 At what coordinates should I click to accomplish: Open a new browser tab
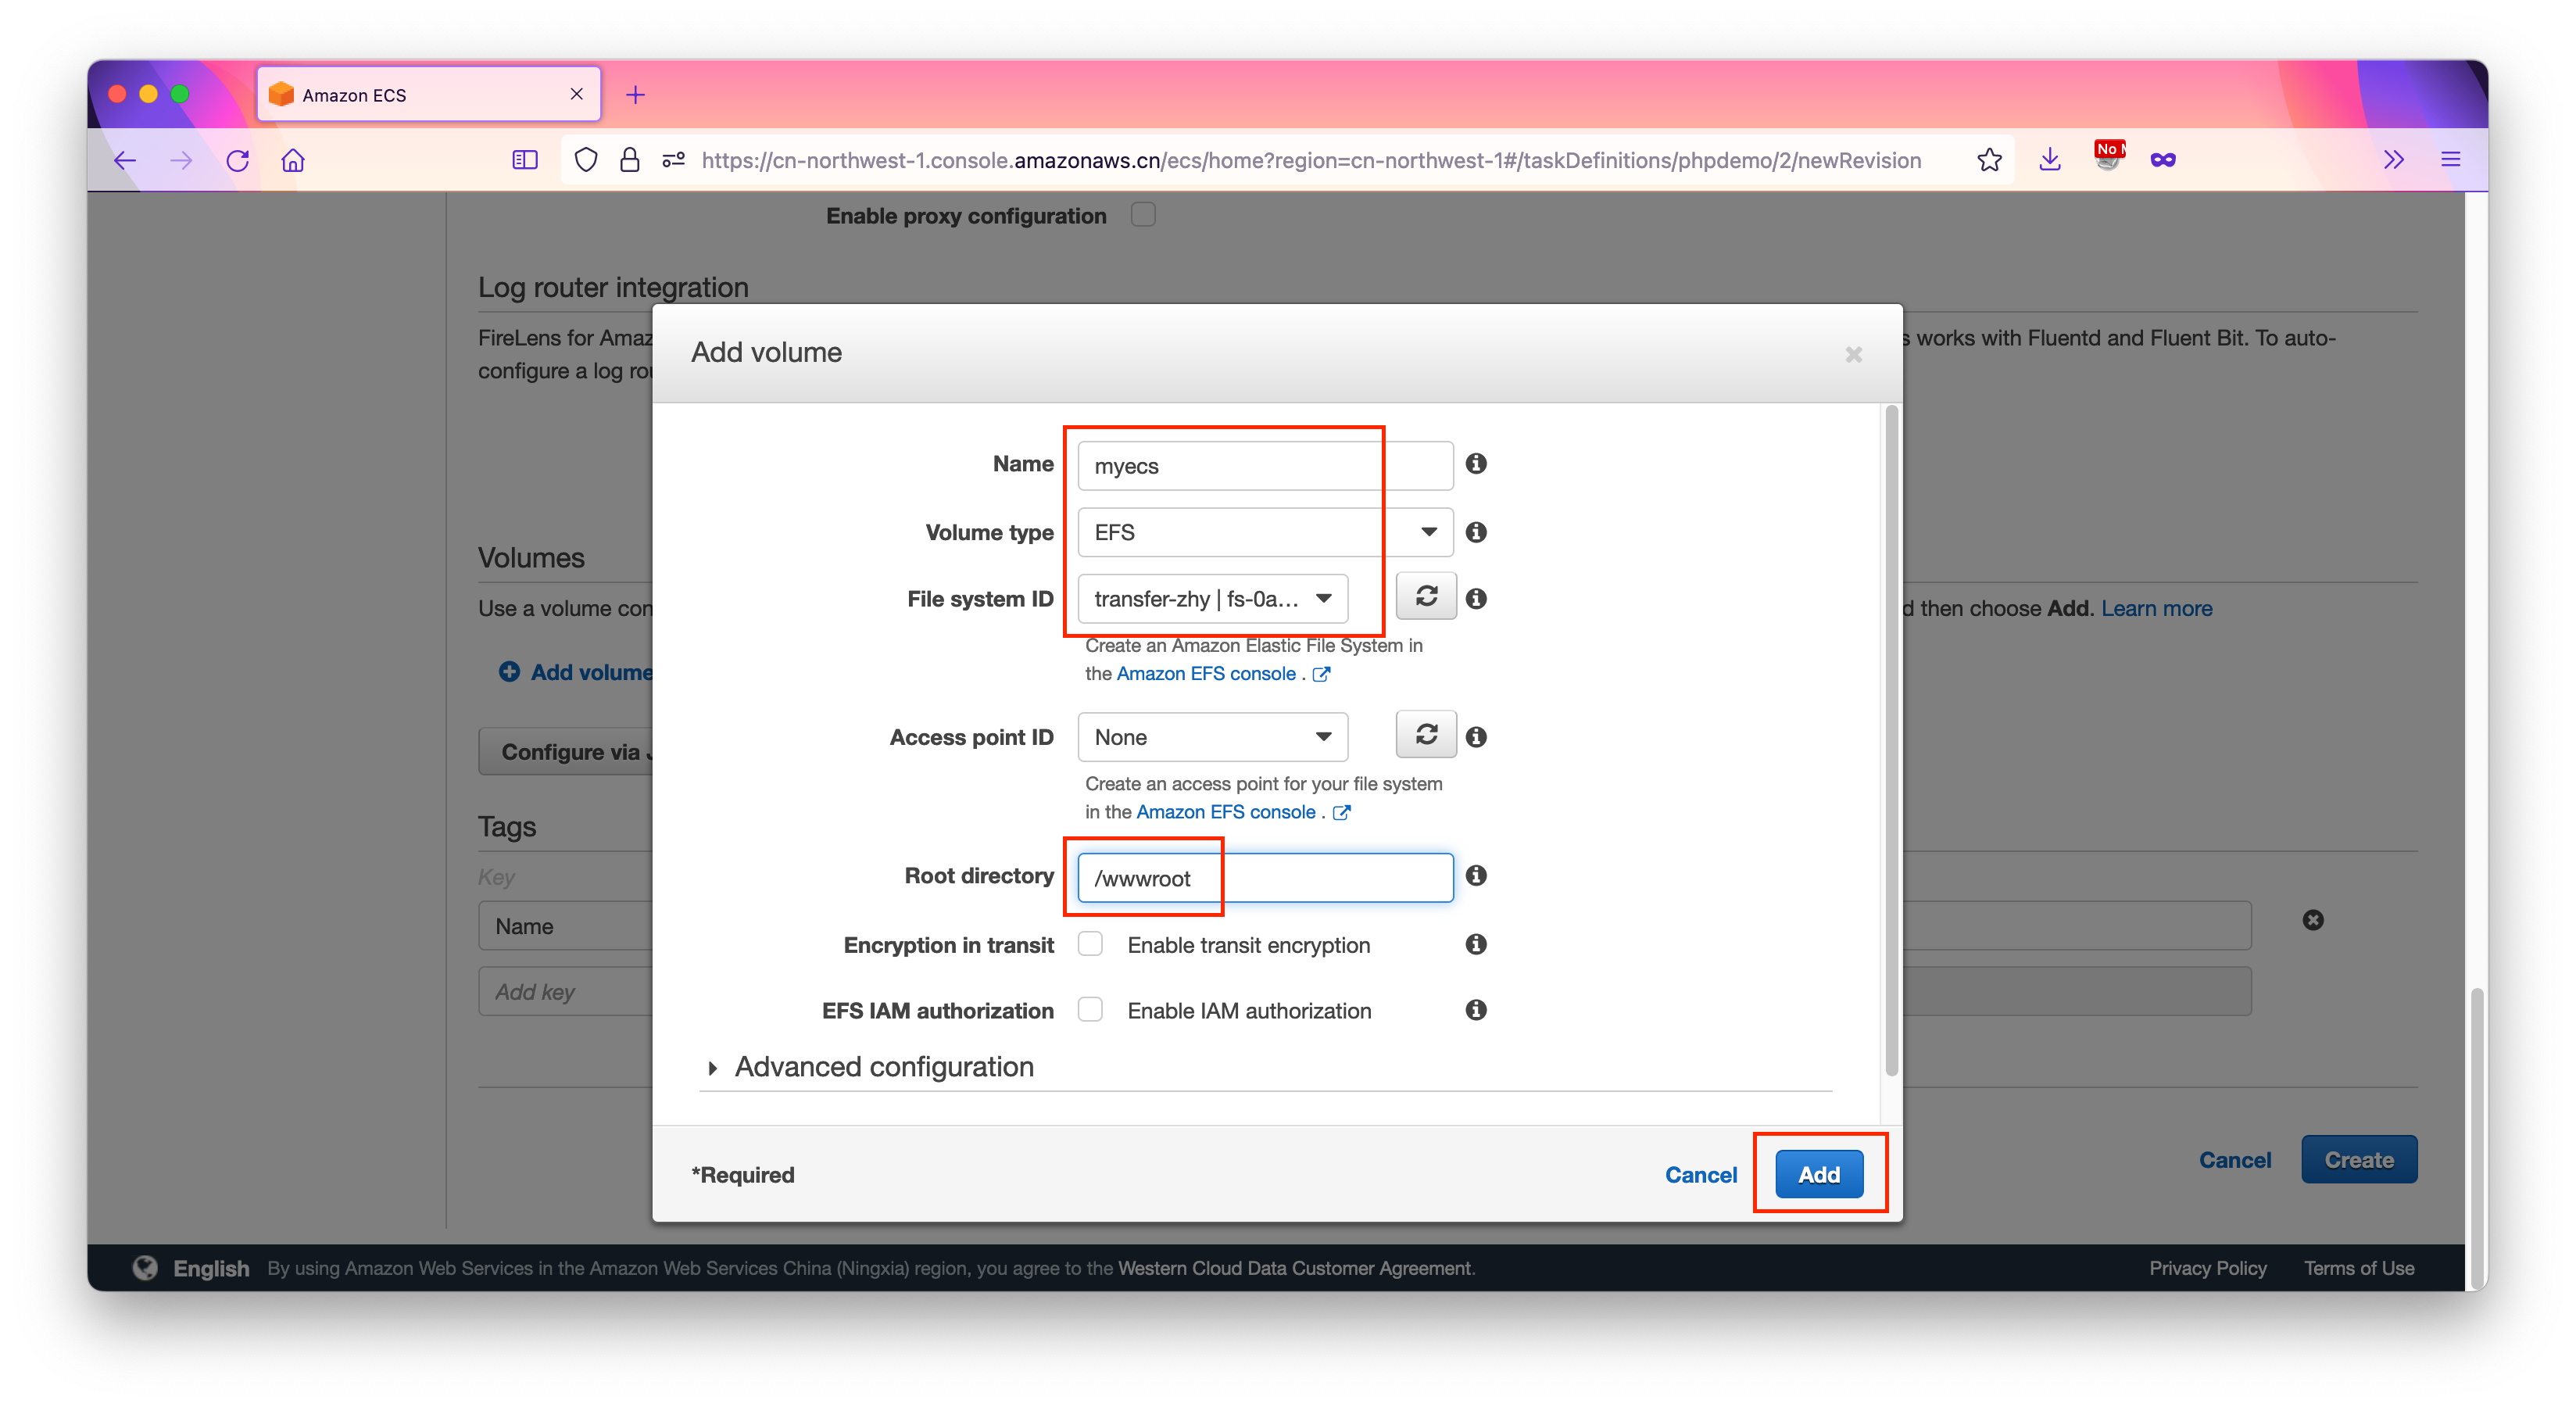(x=635, y=95)
